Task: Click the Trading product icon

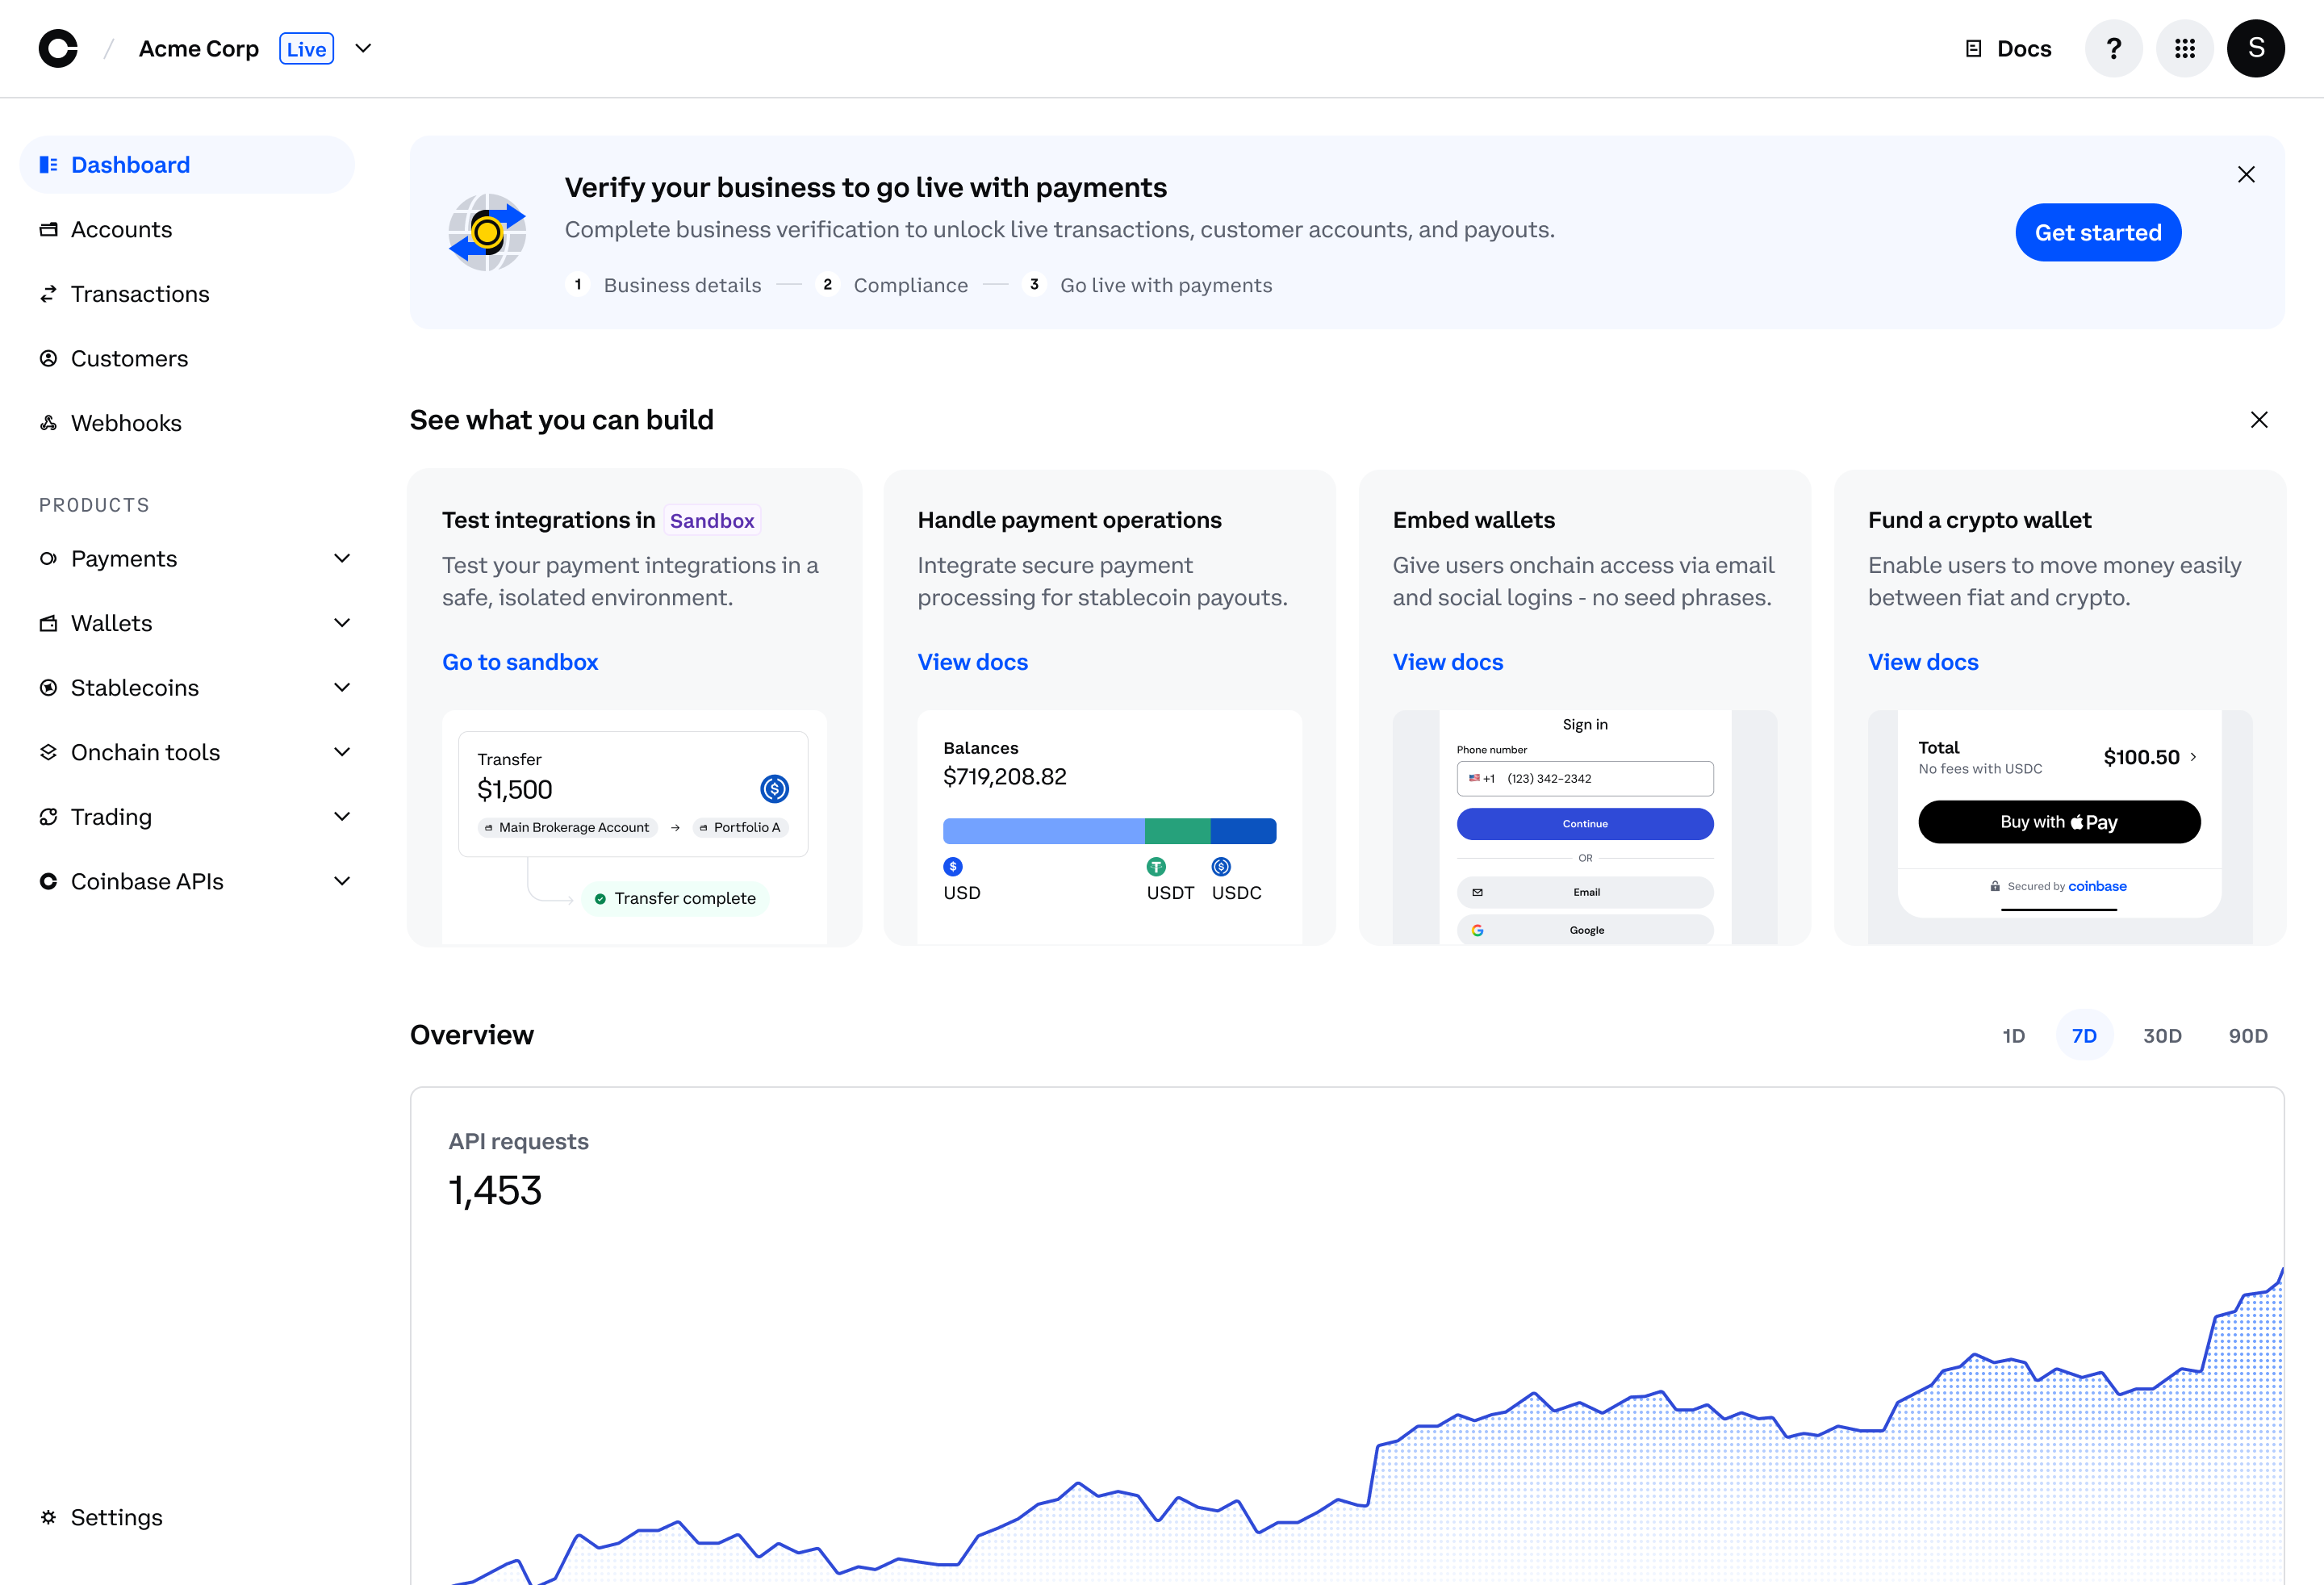Action: [x=48, y=817]
